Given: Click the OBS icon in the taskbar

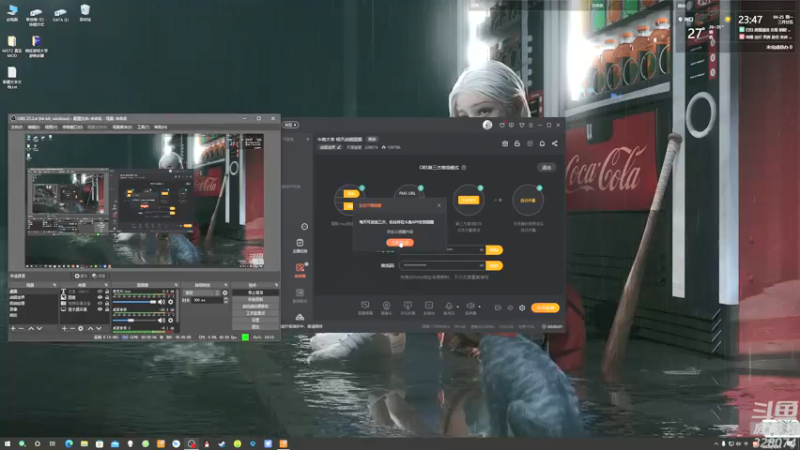Looking at the screenshot, I should pyautogui.click(x=191, y=444).
